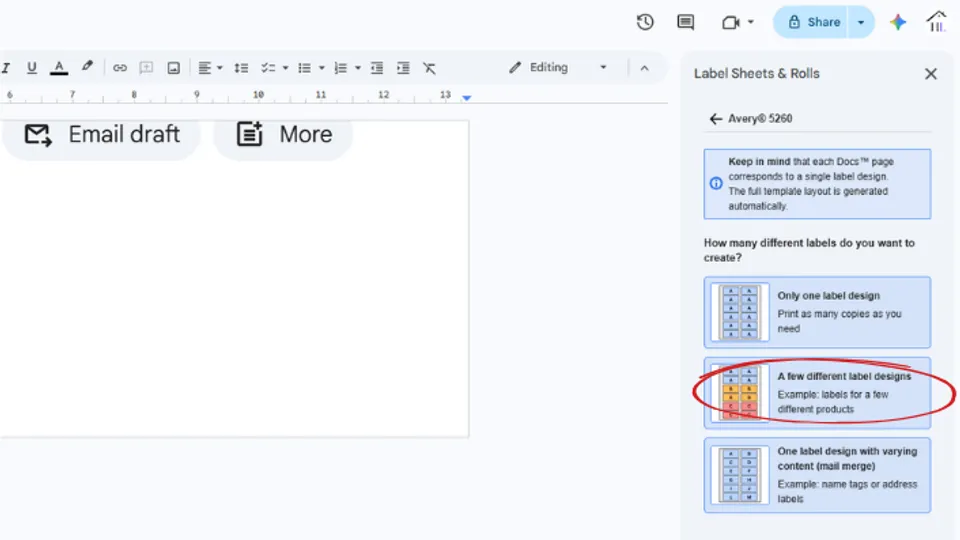Start a video call with camera icon
Screen dimensions: 960x540
pos(730,23)
